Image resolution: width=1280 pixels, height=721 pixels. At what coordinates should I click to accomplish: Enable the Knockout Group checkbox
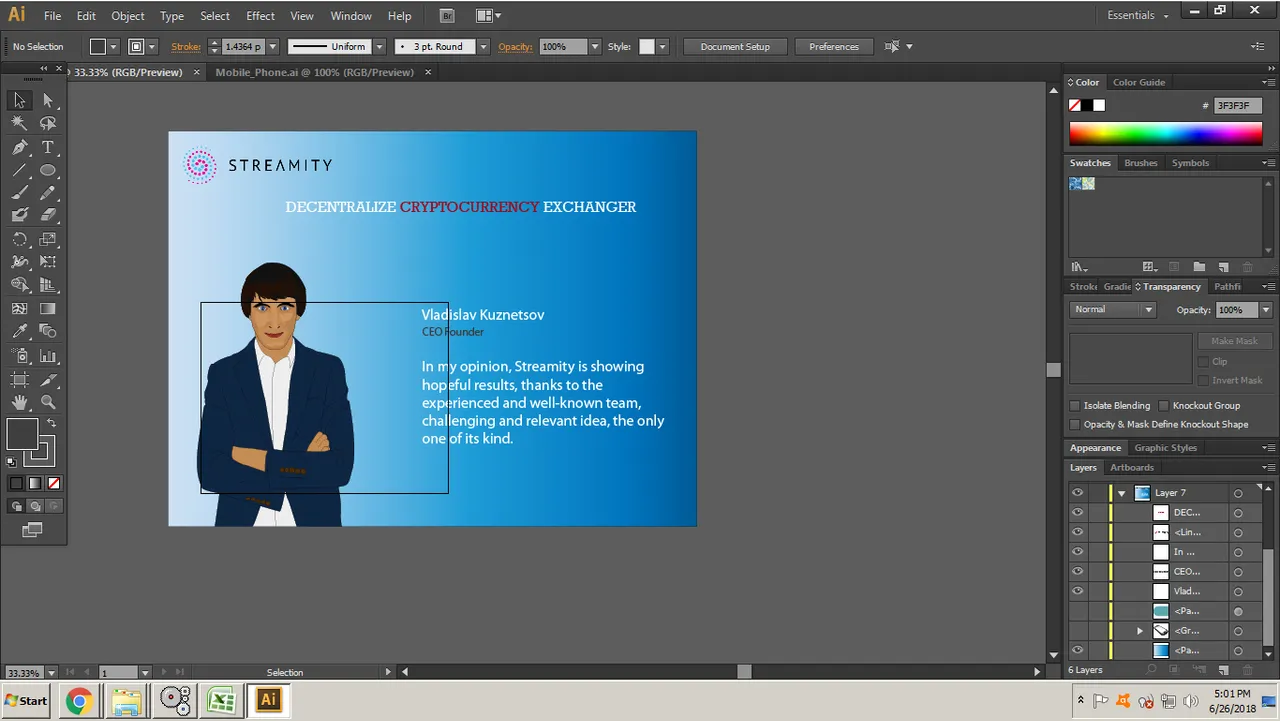1163,405
